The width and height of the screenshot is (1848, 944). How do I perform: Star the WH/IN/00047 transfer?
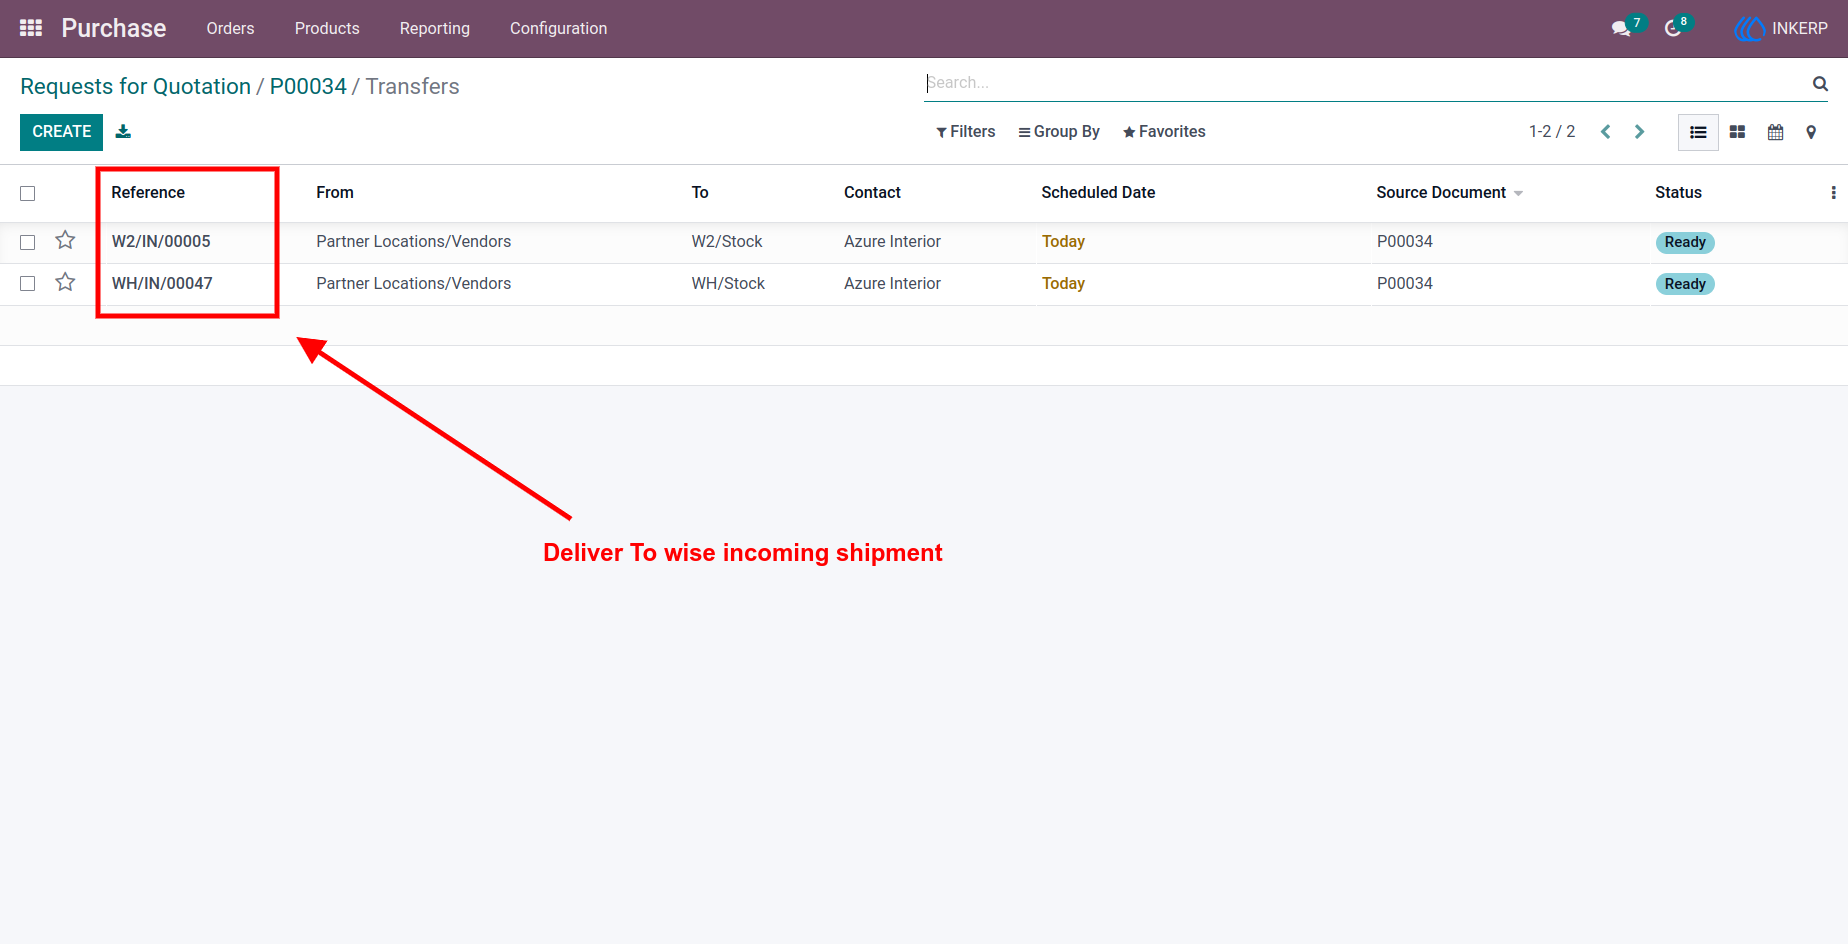[65, 282]
